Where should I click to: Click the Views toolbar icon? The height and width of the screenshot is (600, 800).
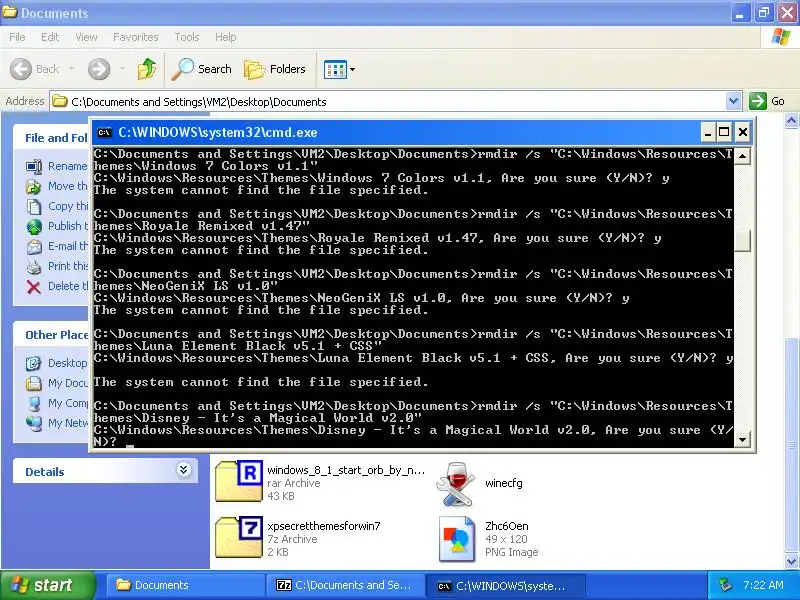tap(335, 69)
